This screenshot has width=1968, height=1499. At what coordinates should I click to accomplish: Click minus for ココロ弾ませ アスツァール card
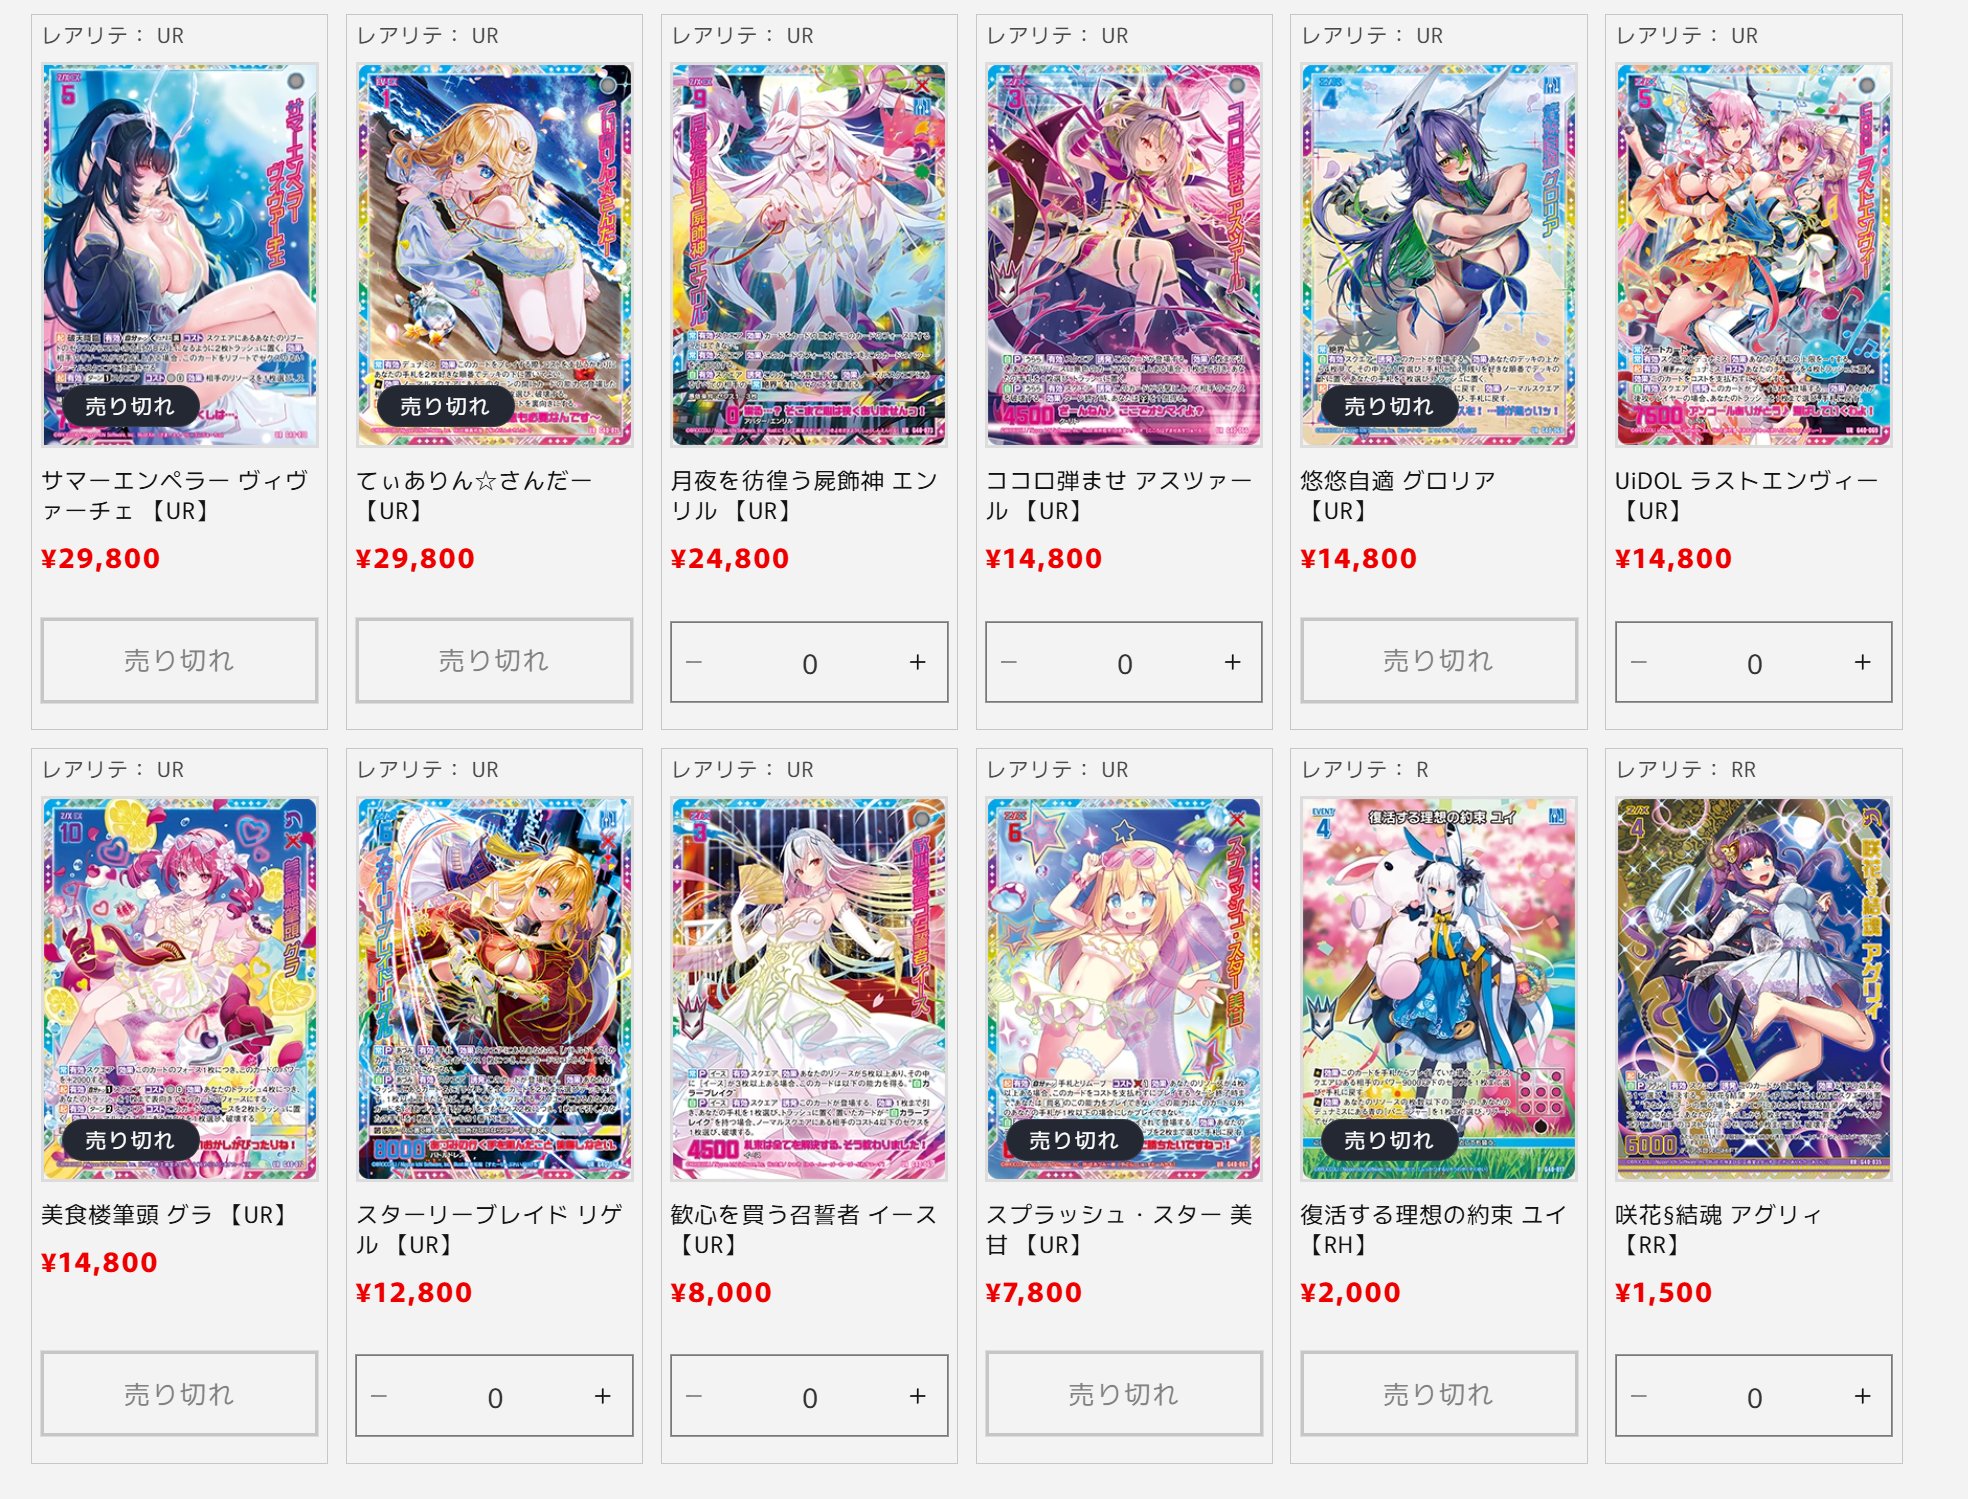click(1009, 663)
